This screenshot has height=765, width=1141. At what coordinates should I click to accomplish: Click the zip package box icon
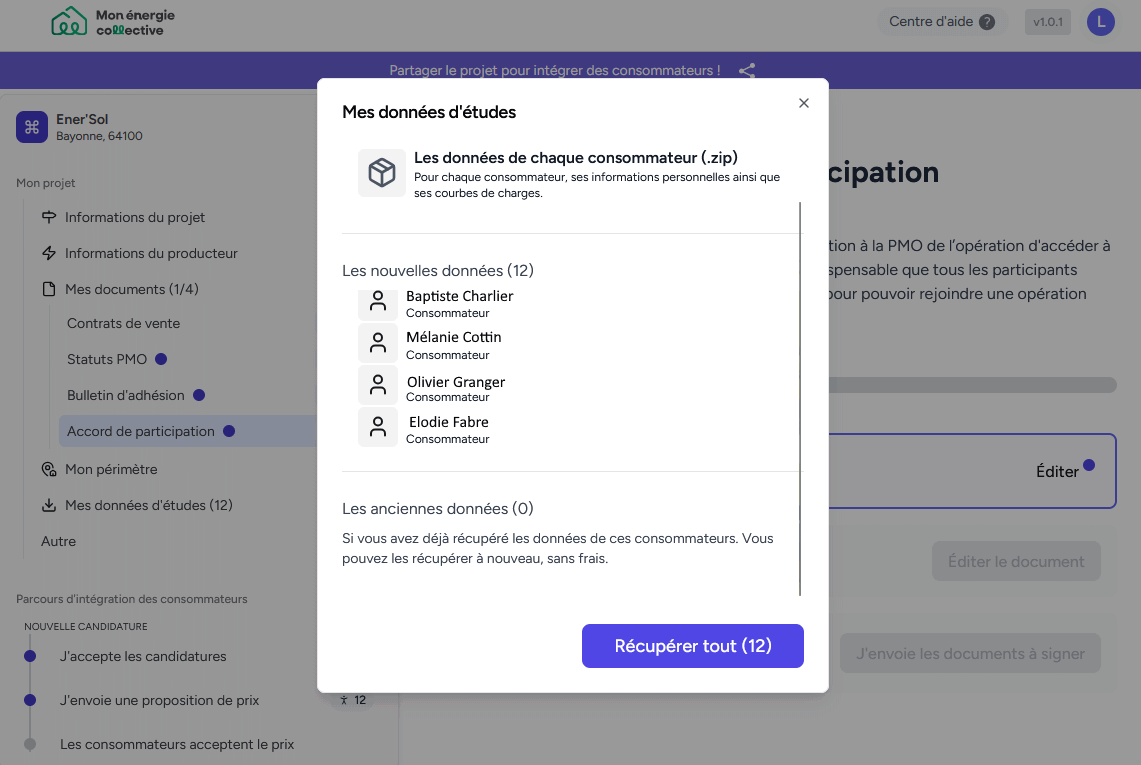point(381,173)
